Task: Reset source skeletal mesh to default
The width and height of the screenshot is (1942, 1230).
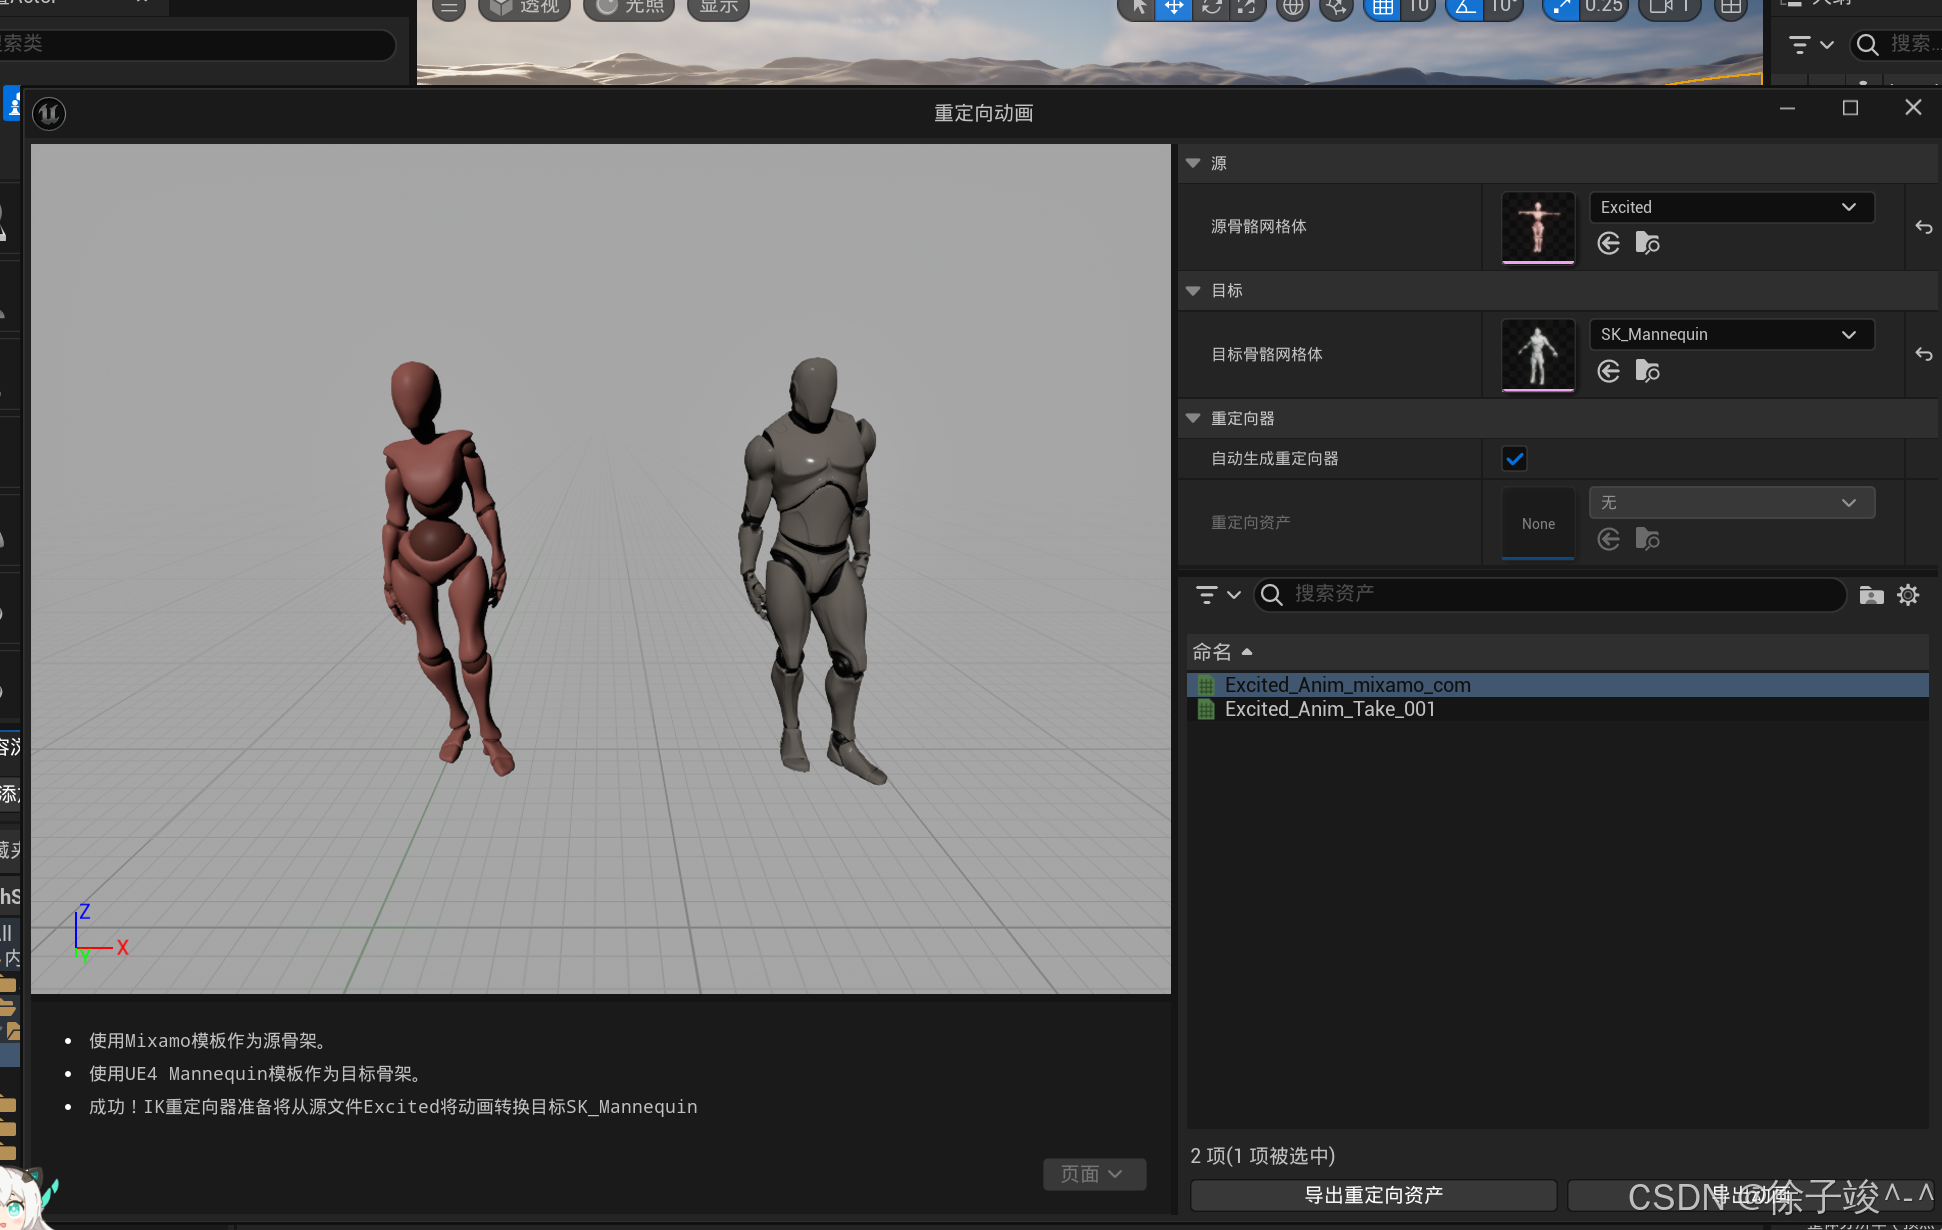Action: point(1923,227)
